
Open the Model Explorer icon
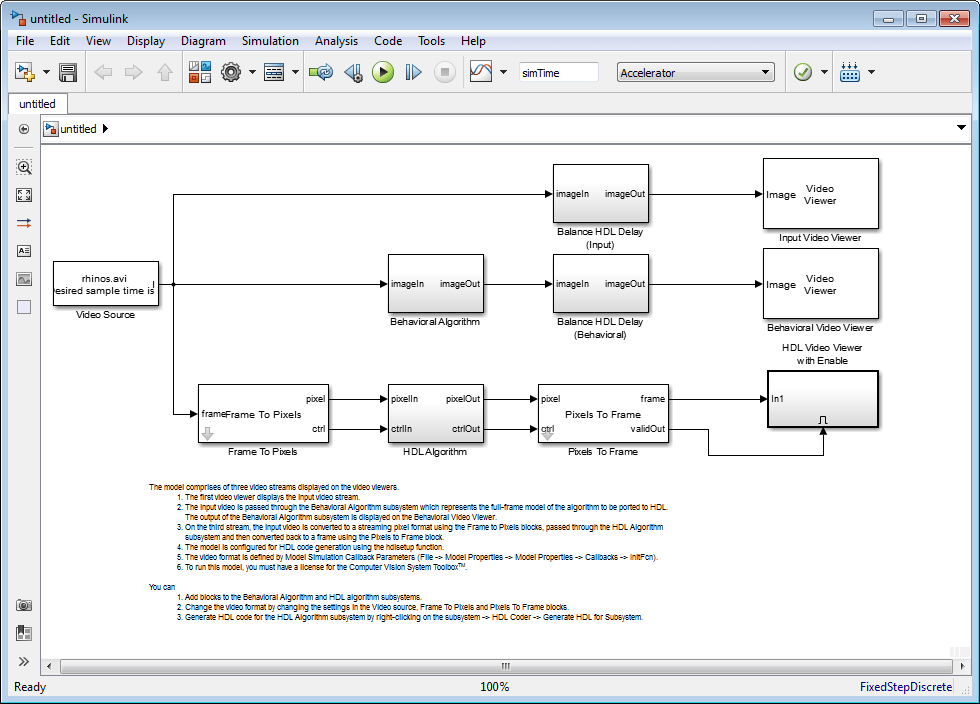point(274,72)
